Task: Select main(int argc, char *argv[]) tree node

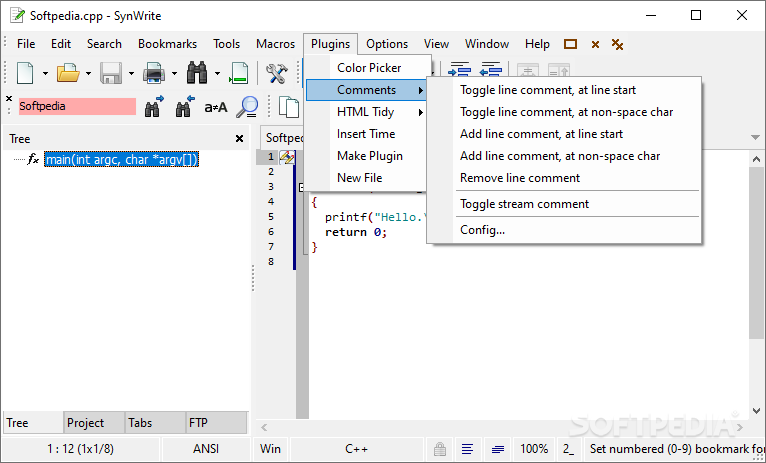Action: (121, 159)
